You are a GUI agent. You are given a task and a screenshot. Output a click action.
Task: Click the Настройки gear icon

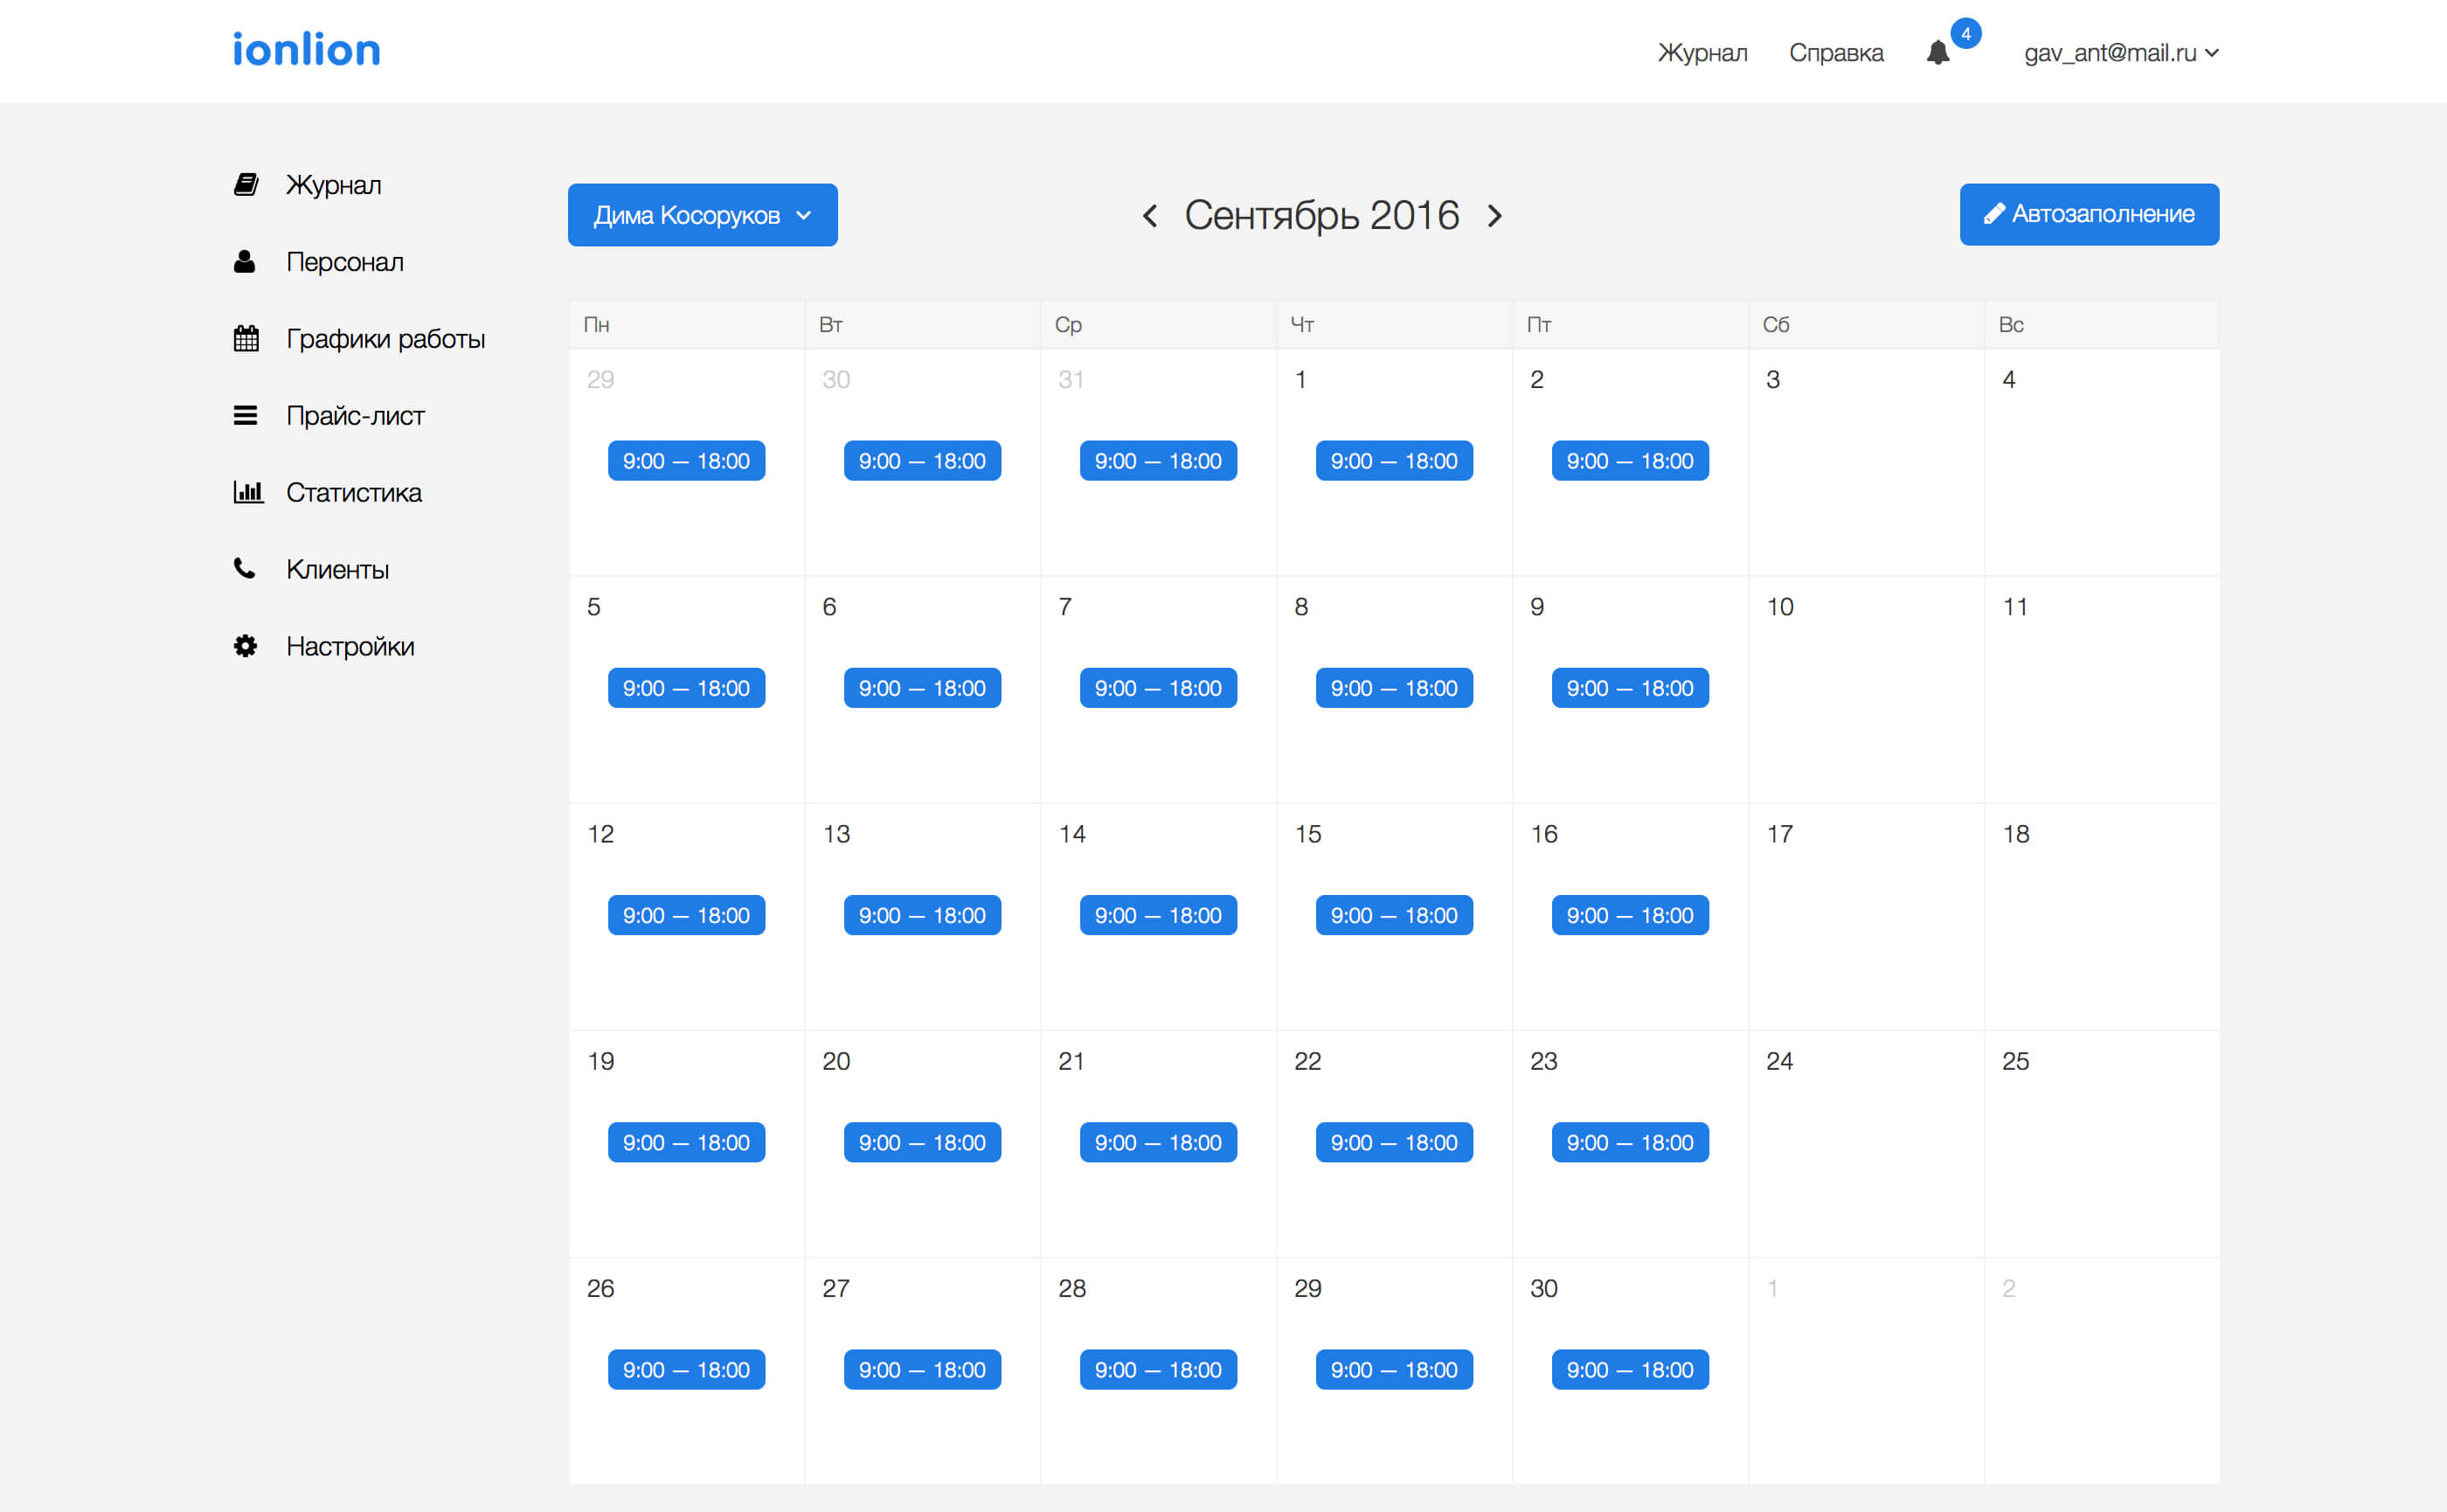245,646
